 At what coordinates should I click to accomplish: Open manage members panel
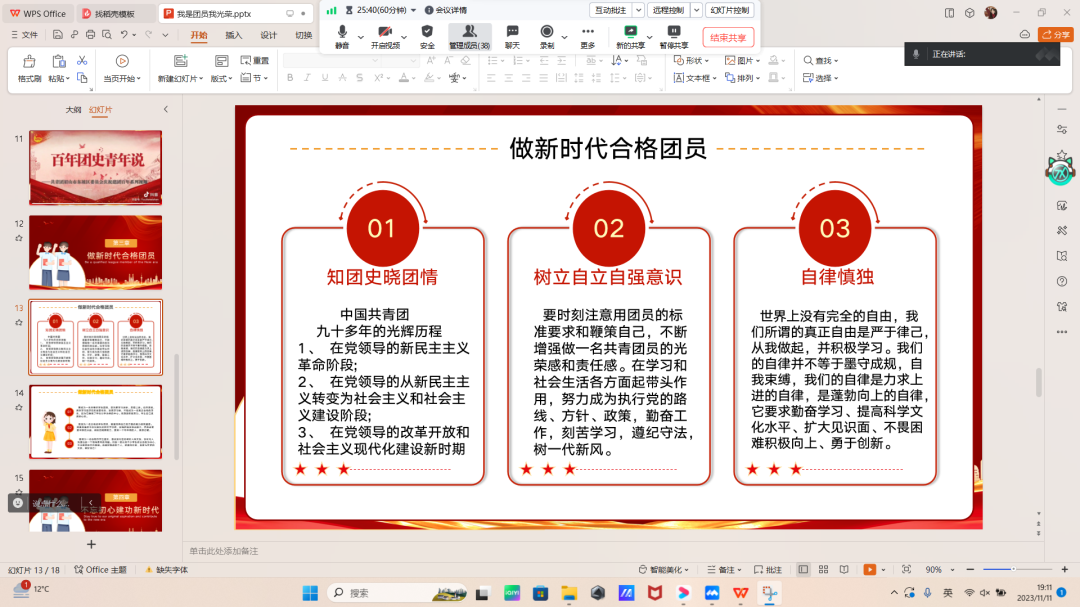pyautogui.click(x=469, y=36)
